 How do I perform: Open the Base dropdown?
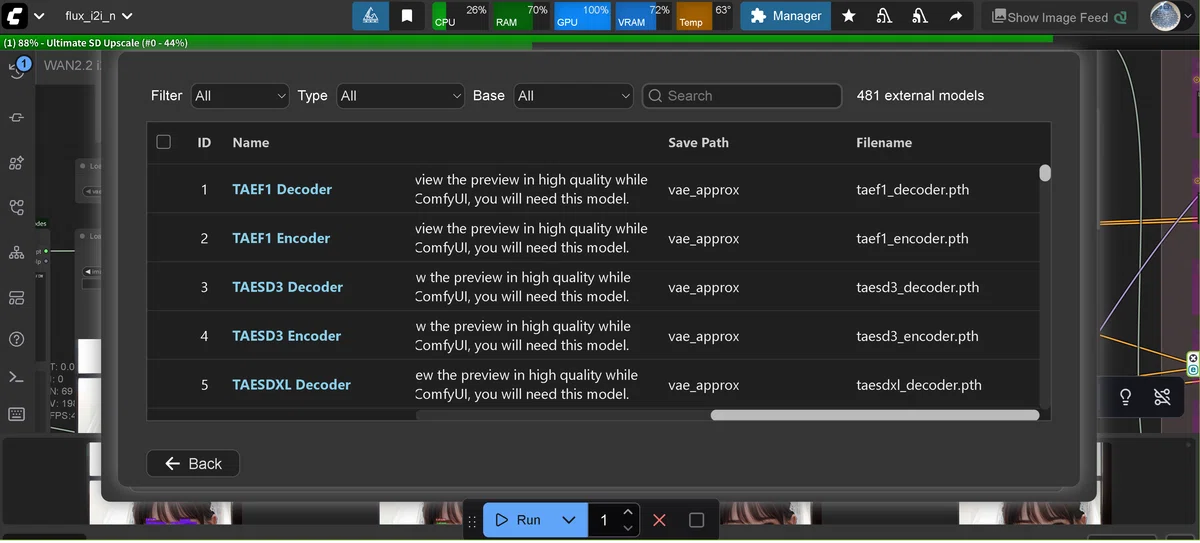click(574, 96)
